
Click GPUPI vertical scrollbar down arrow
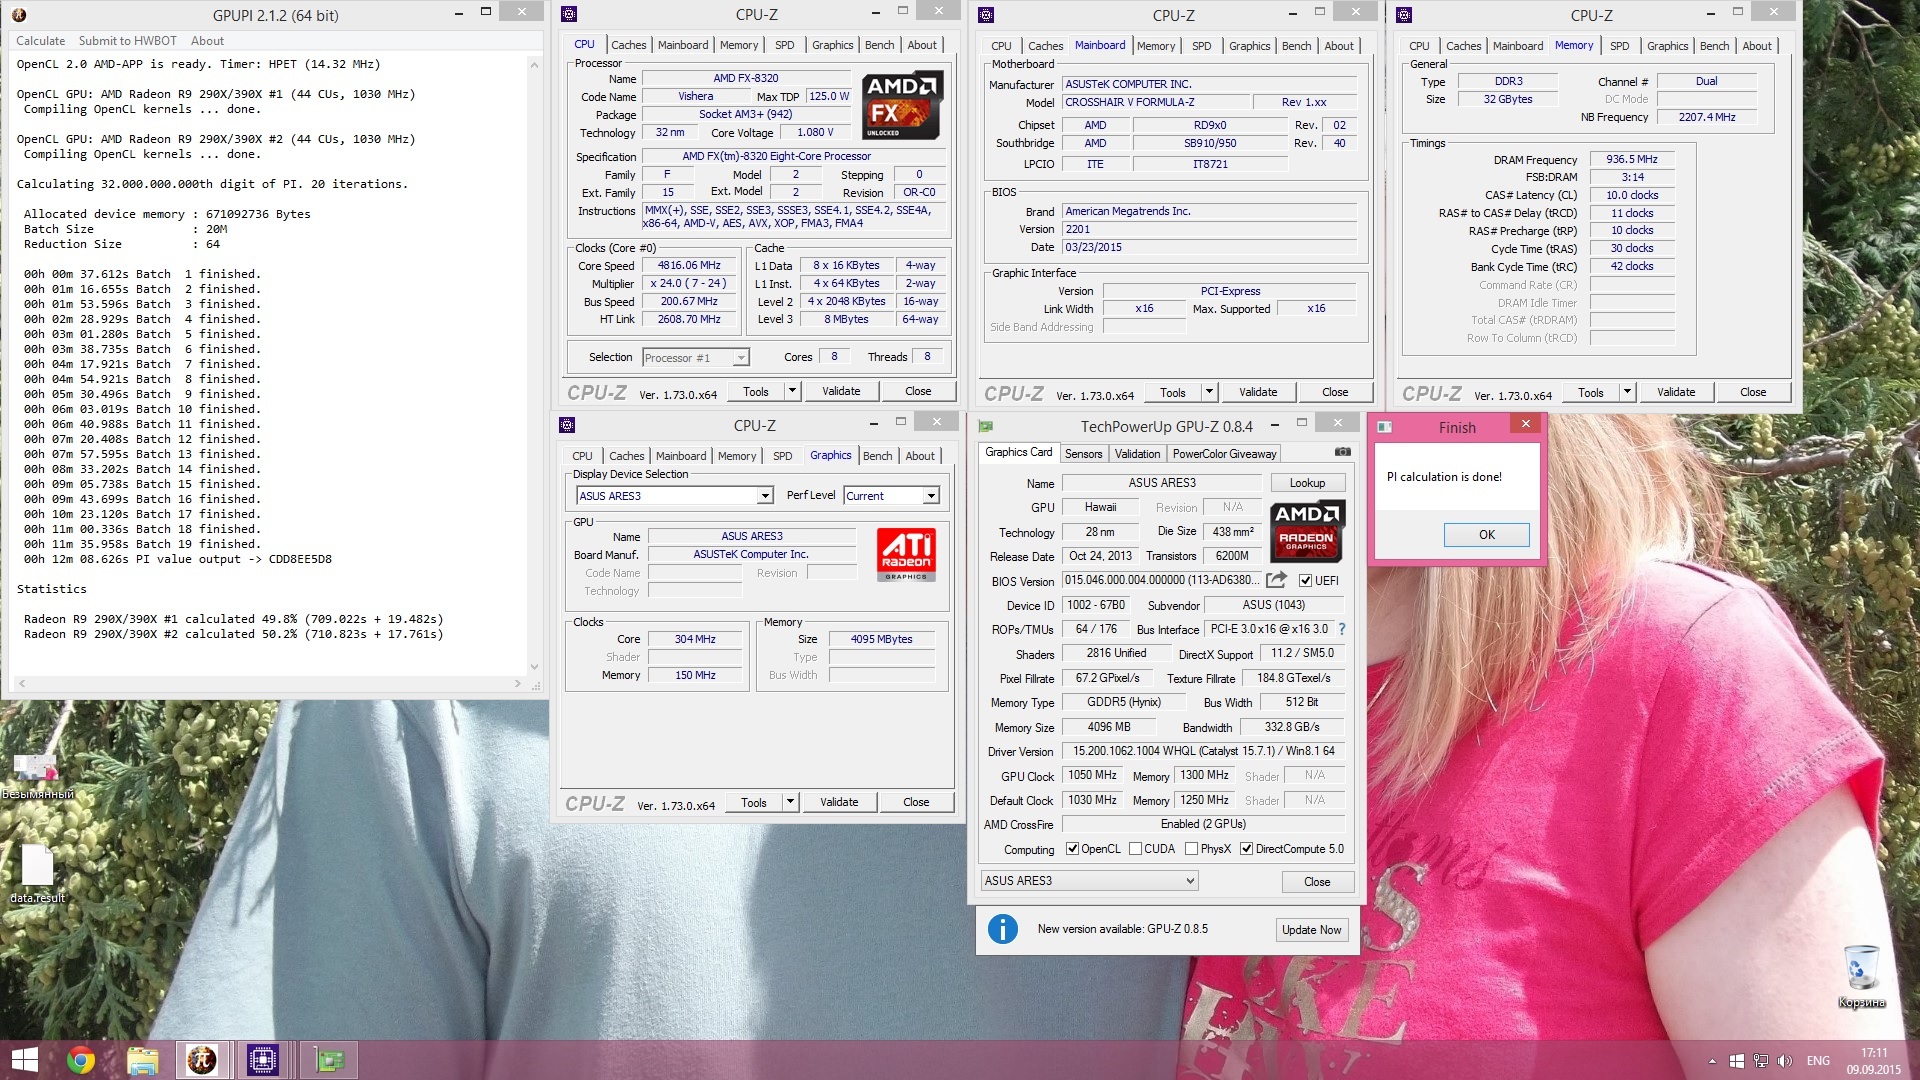coord(534,667)
